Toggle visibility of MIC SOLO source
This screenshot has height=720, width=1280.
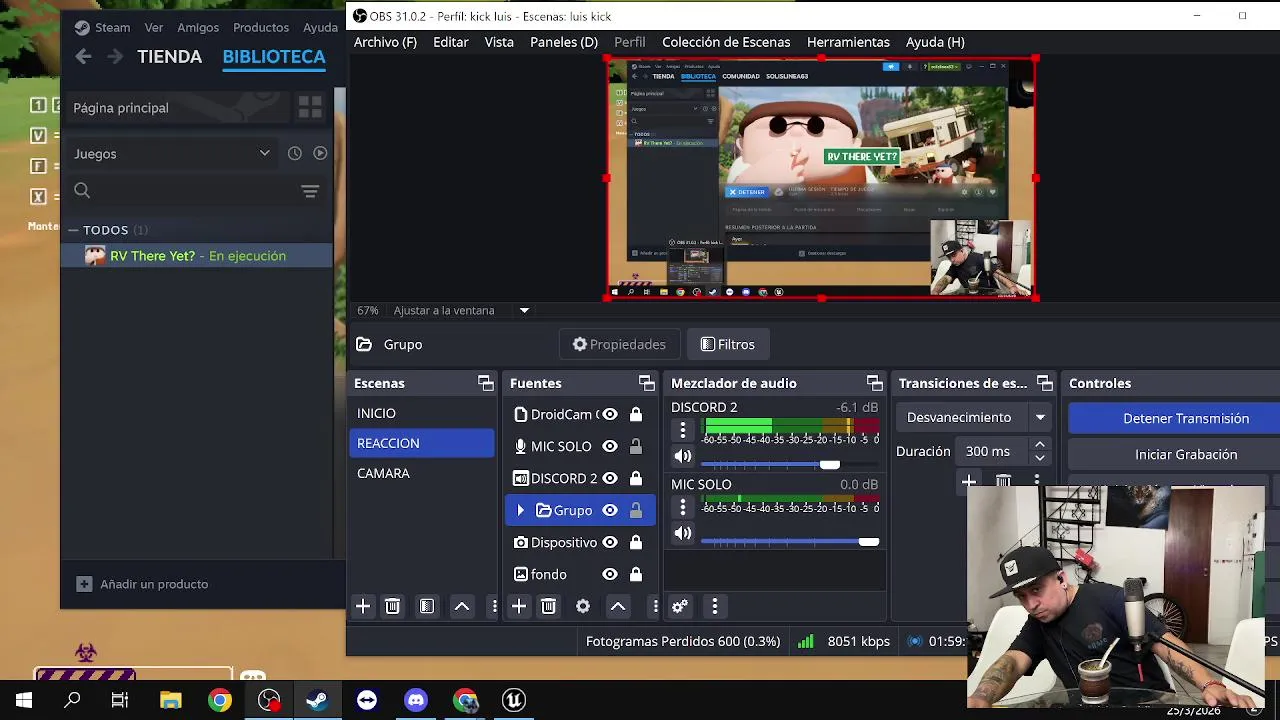click(610, 446)
